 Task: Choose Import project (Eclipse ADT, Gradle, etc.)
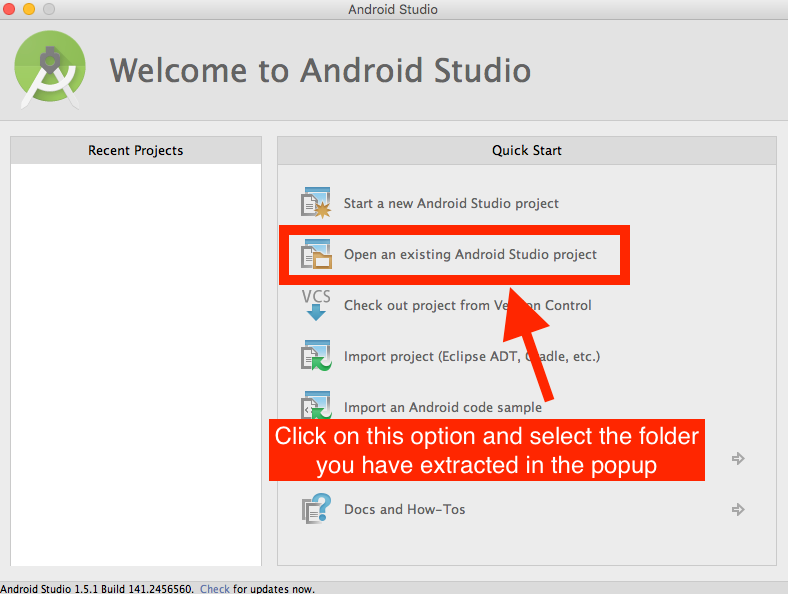(471, 356)
